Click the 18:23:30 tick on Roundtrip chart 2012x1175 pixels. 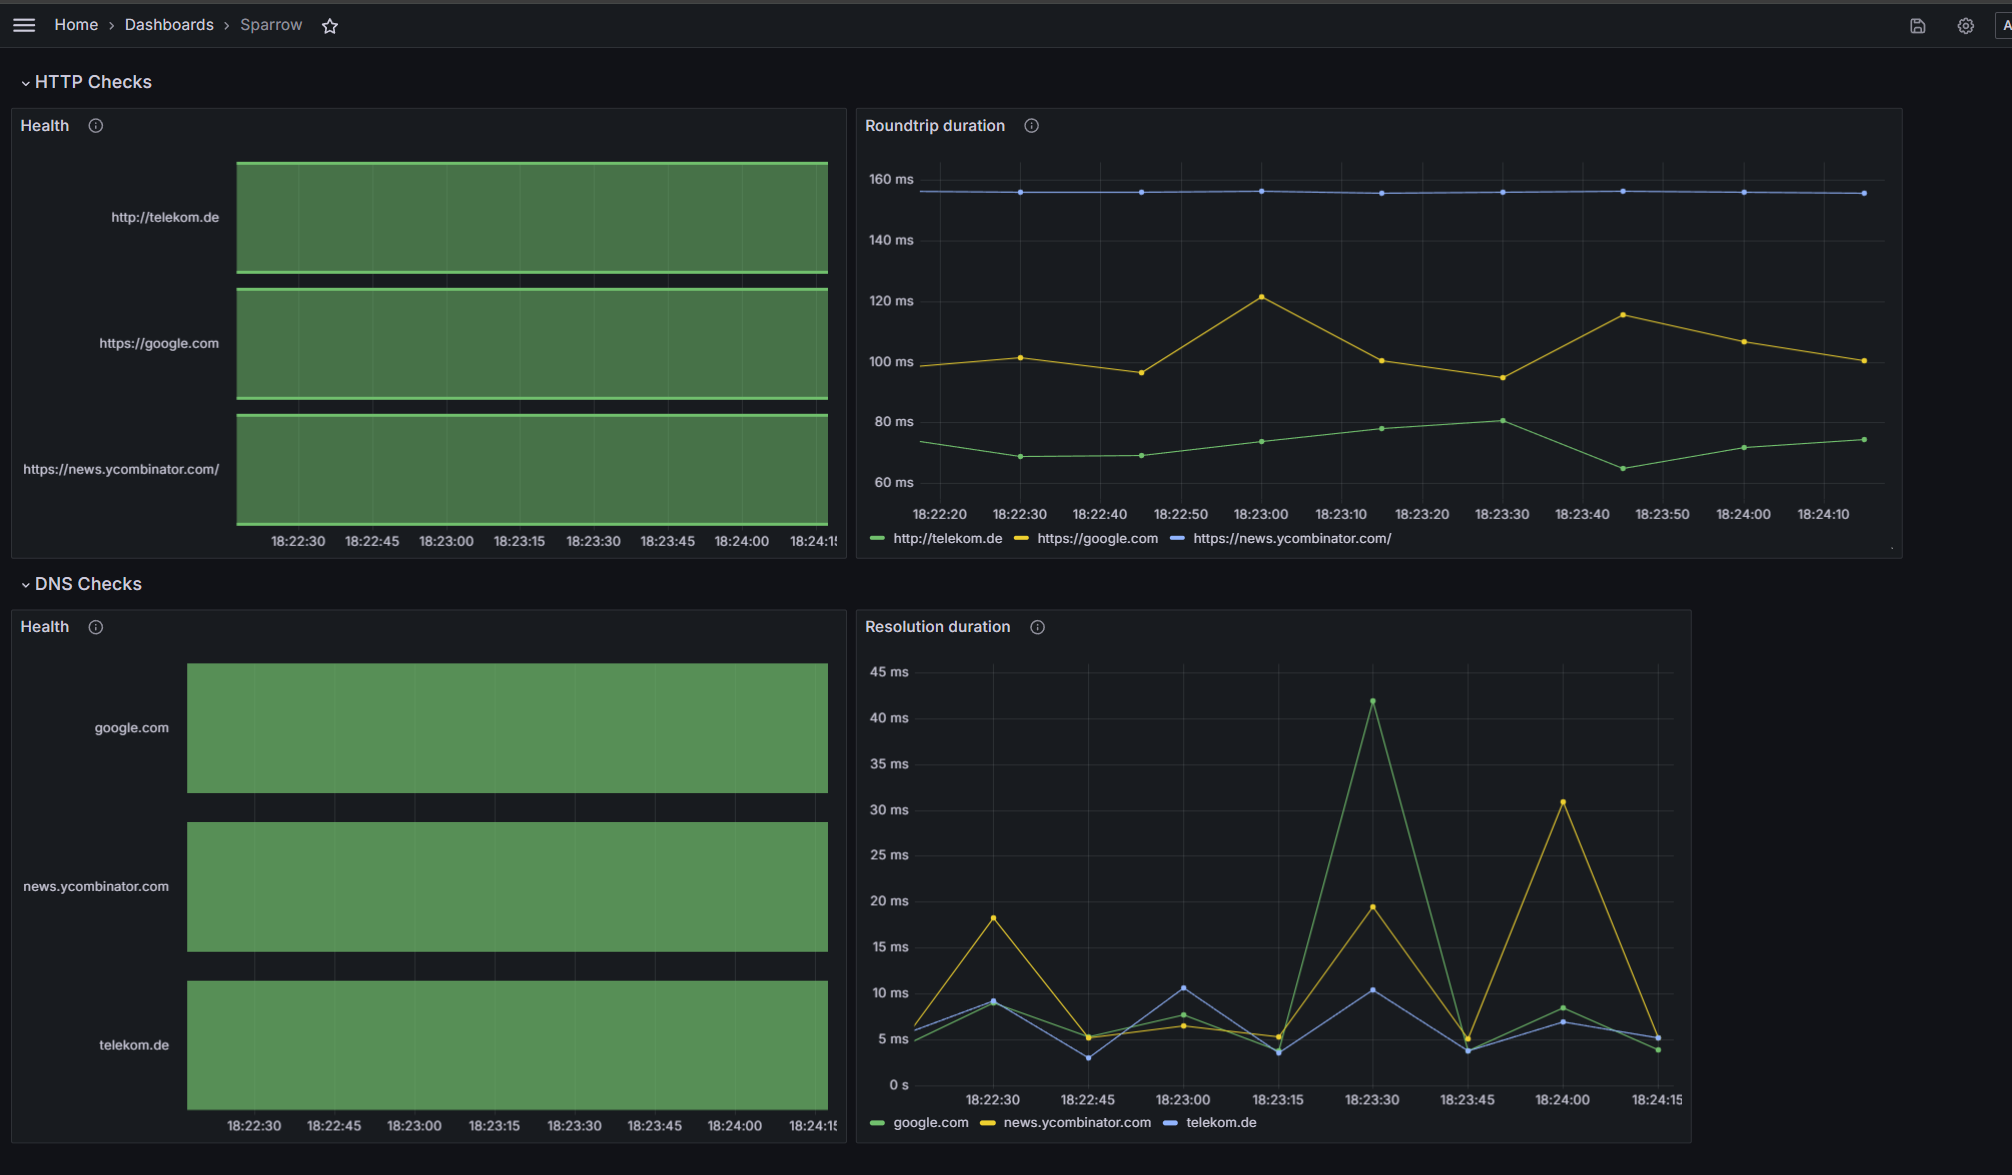point(1502,515)
